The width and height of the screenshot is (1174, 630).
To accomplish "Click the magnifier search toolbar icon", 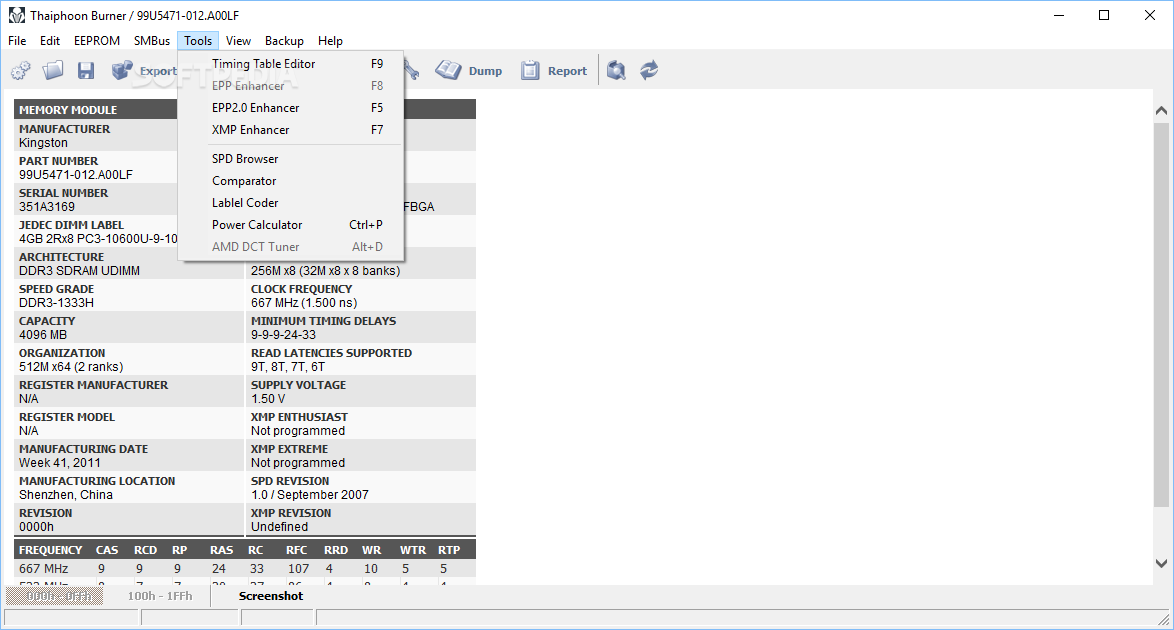I will click(x=616, y=70).
